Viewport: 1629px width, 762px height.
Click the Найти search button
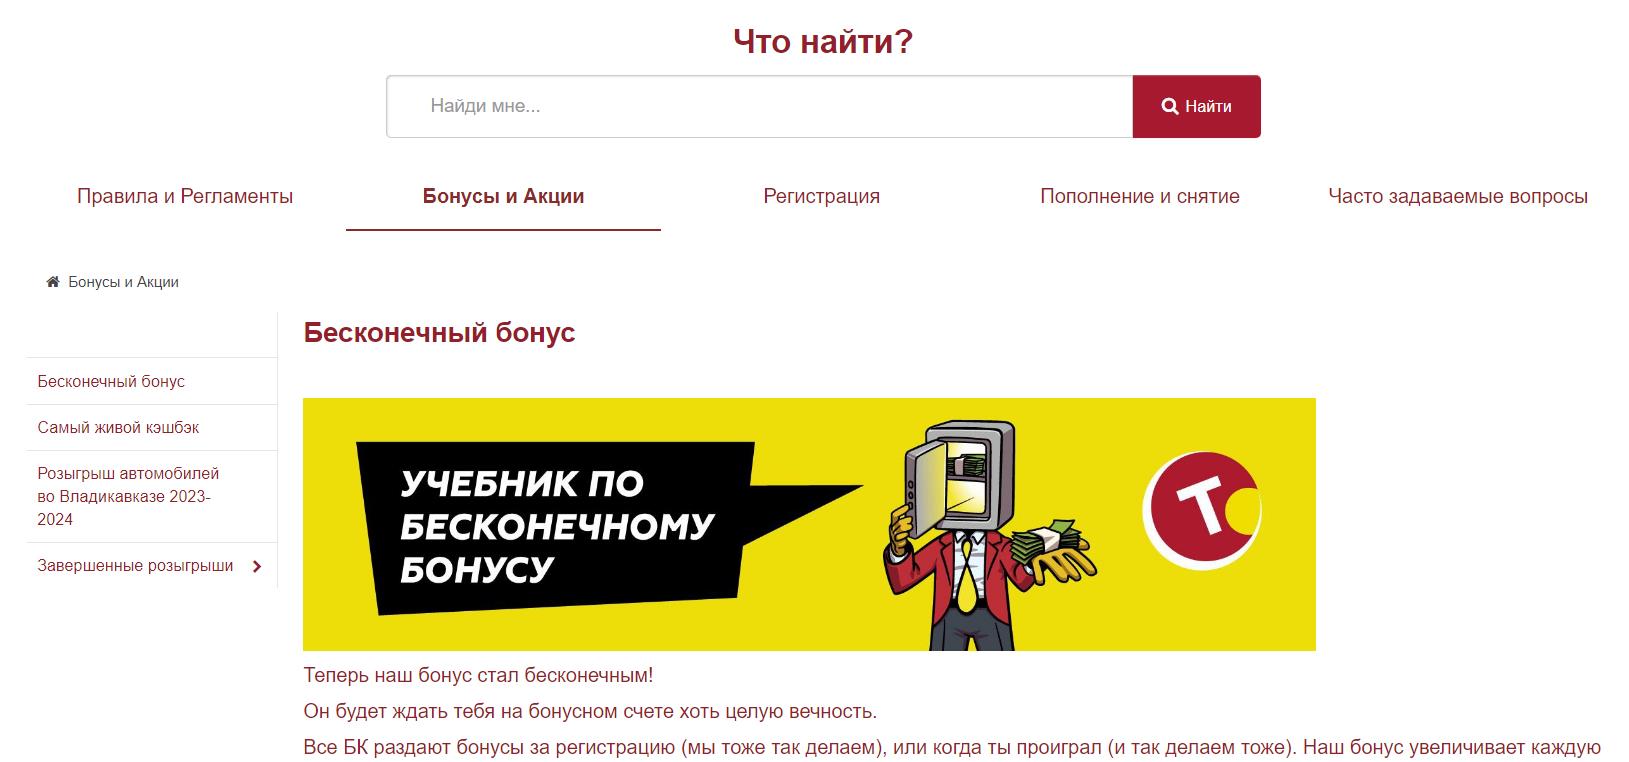click(x=1196, y=106)
